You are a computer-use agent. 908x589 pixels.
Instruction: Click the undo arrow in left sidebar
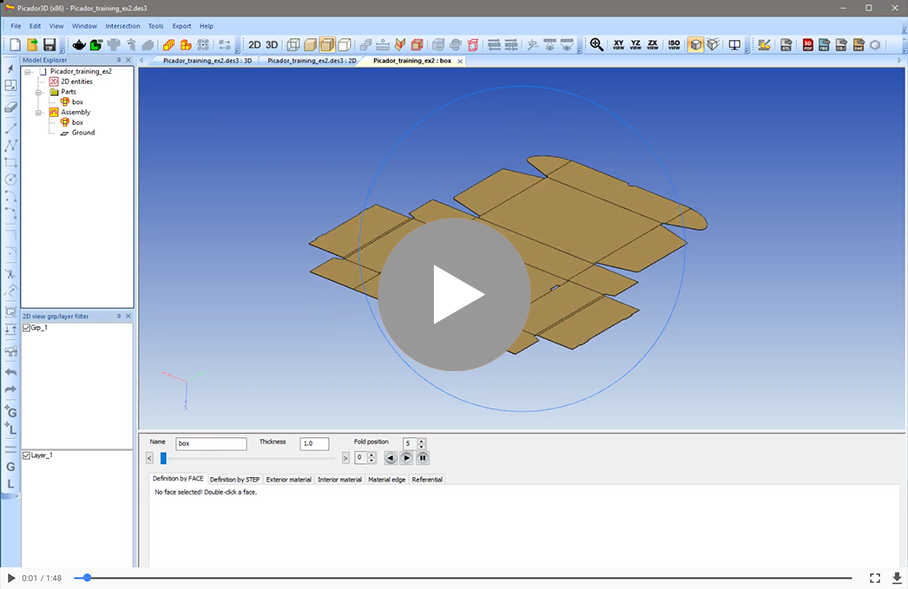click(10, 372)
